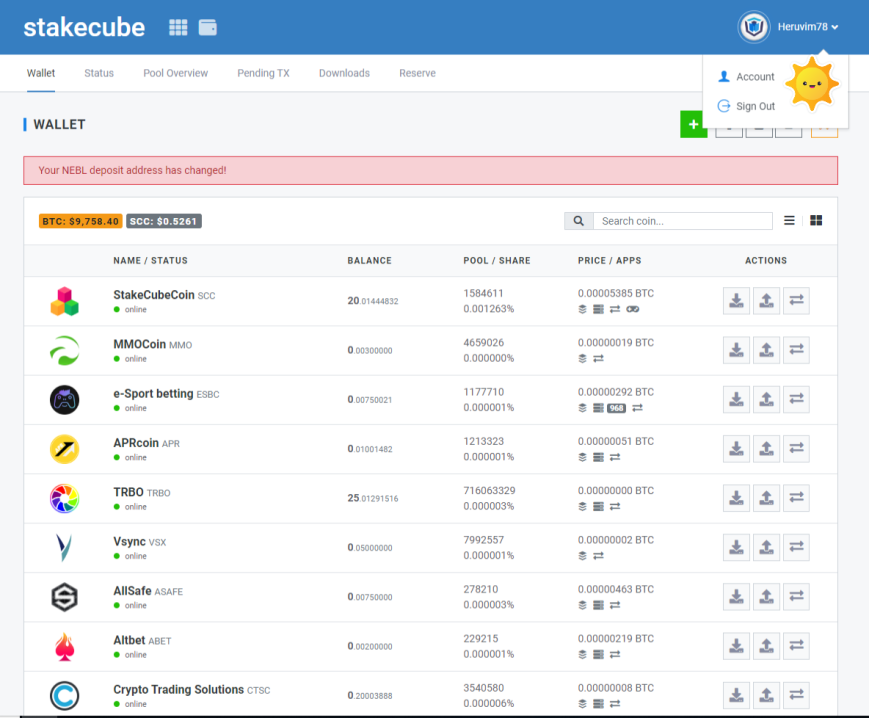Go to the Pool Overview tab
Image resolution: width=869 pixels, height=718 pixels.
click(x=175, y=73)
